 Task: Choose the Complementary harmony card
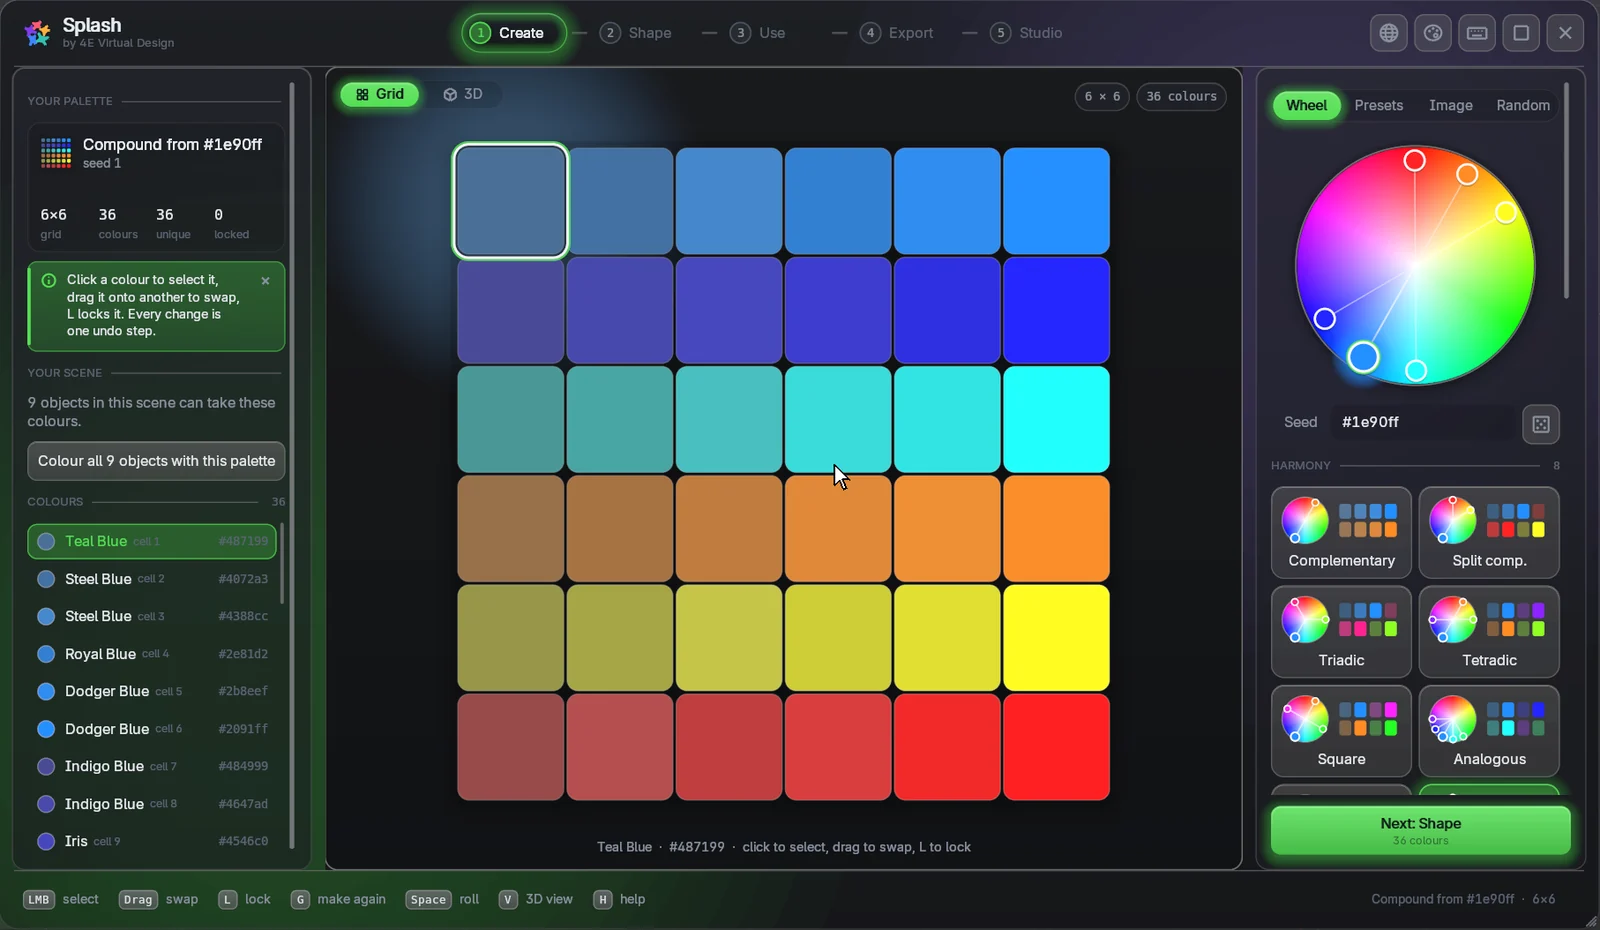pos(1341,533)
